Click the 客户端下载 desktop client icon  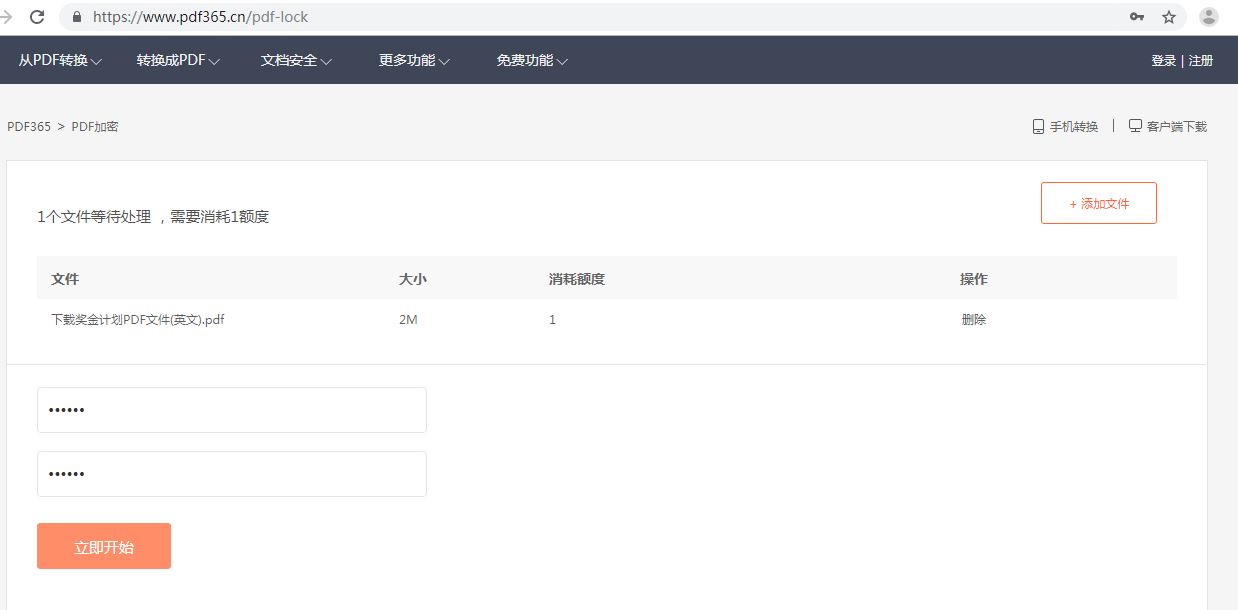(1135, 125)
